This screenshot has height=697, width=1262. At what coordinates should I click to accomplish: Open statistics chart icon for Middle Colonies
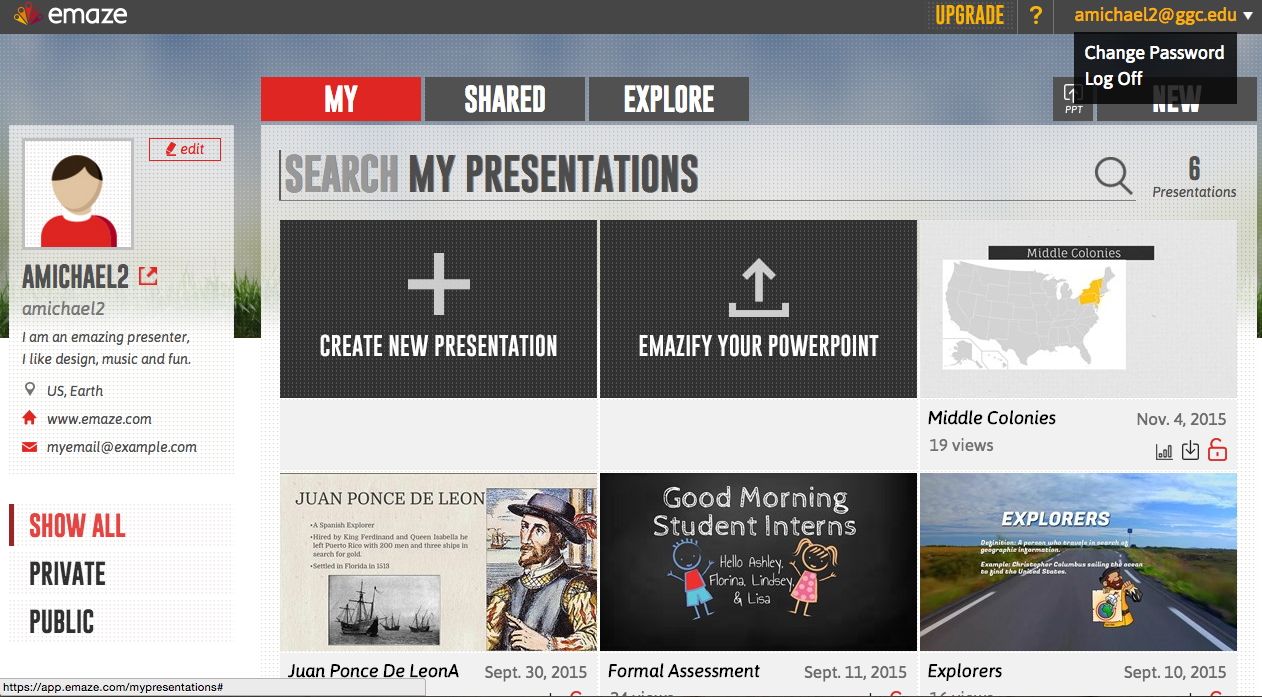[1164, 451]
